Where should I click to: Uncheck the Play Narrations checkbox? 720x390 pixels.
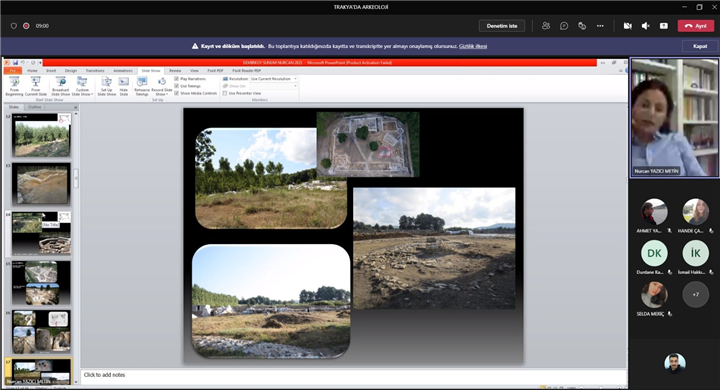(x=177, y=79)
